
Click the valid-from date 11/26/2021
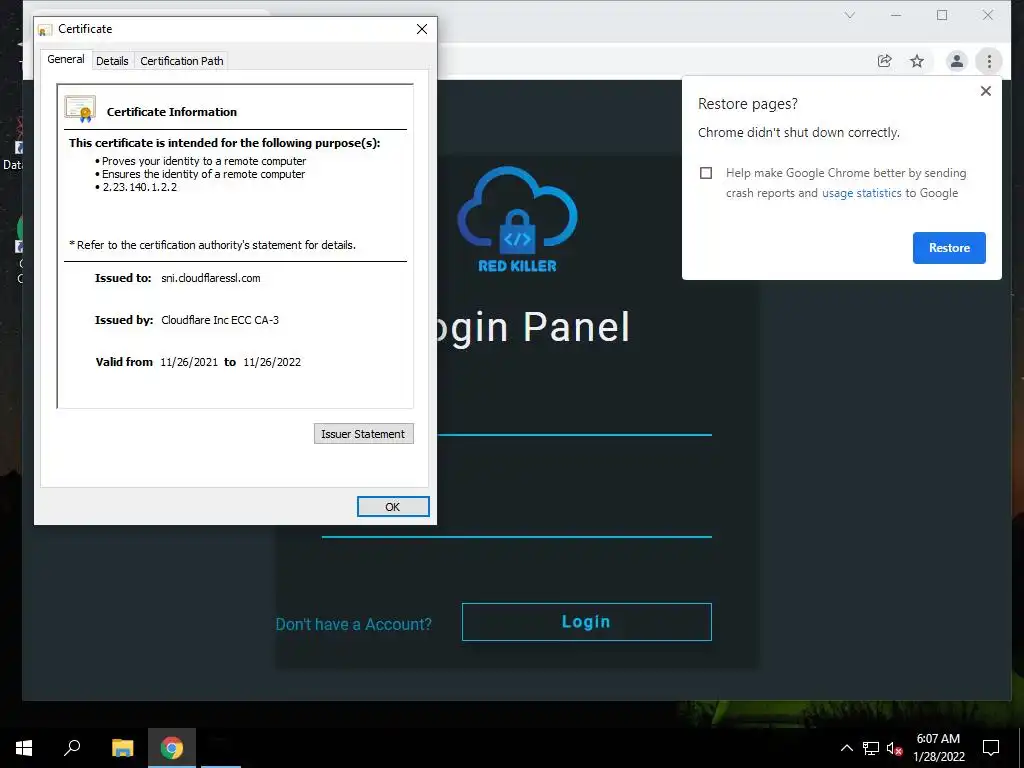189,362
